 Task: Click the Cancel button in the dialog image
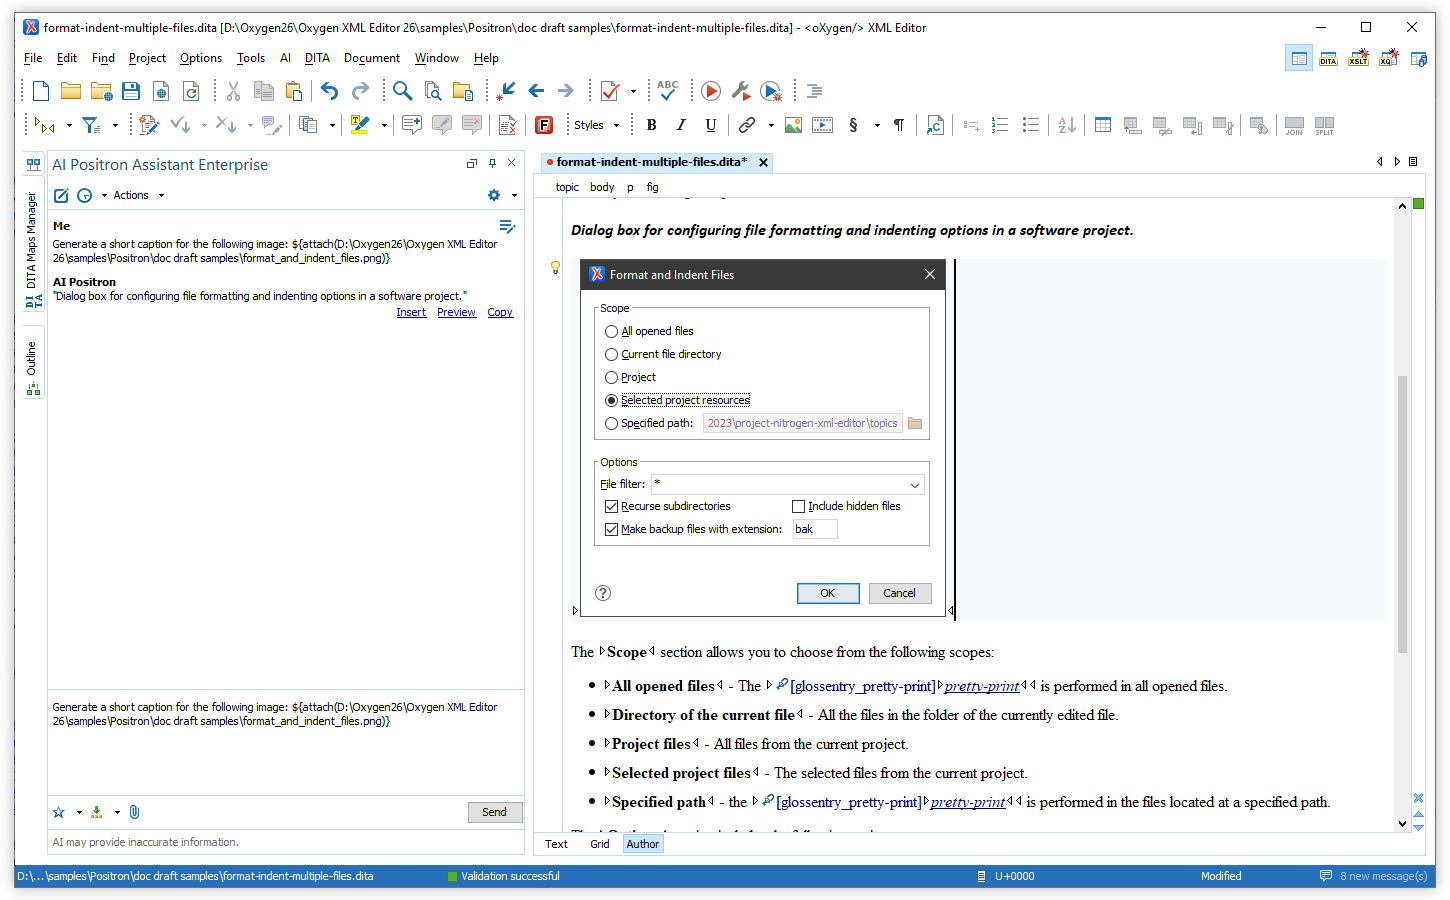tap(900, 593)
